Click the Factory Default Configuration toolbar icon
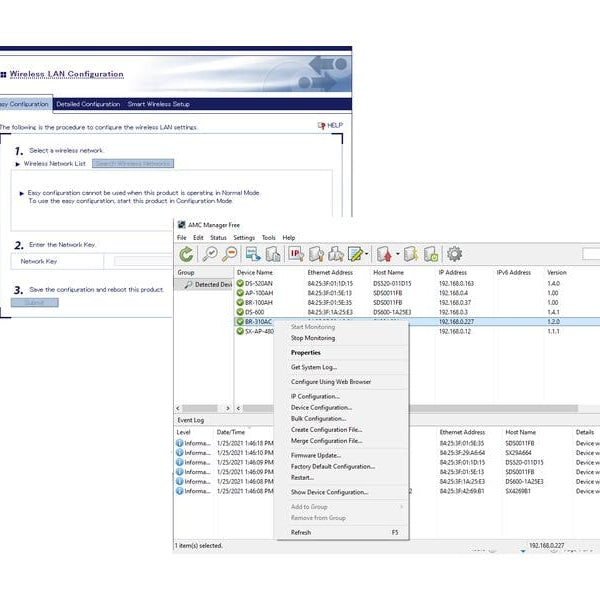This screenshot has width=600, height=600. click(411, 254)
